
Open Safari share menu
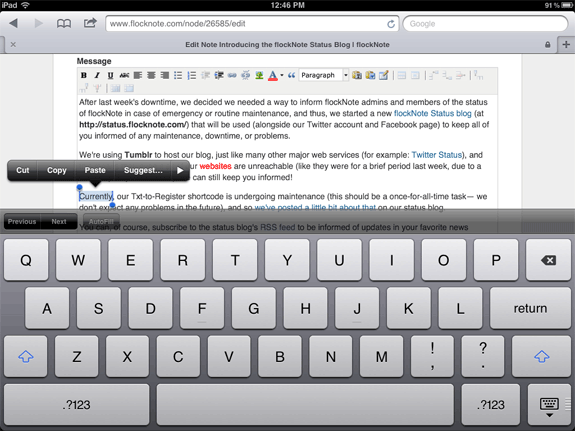90,23
